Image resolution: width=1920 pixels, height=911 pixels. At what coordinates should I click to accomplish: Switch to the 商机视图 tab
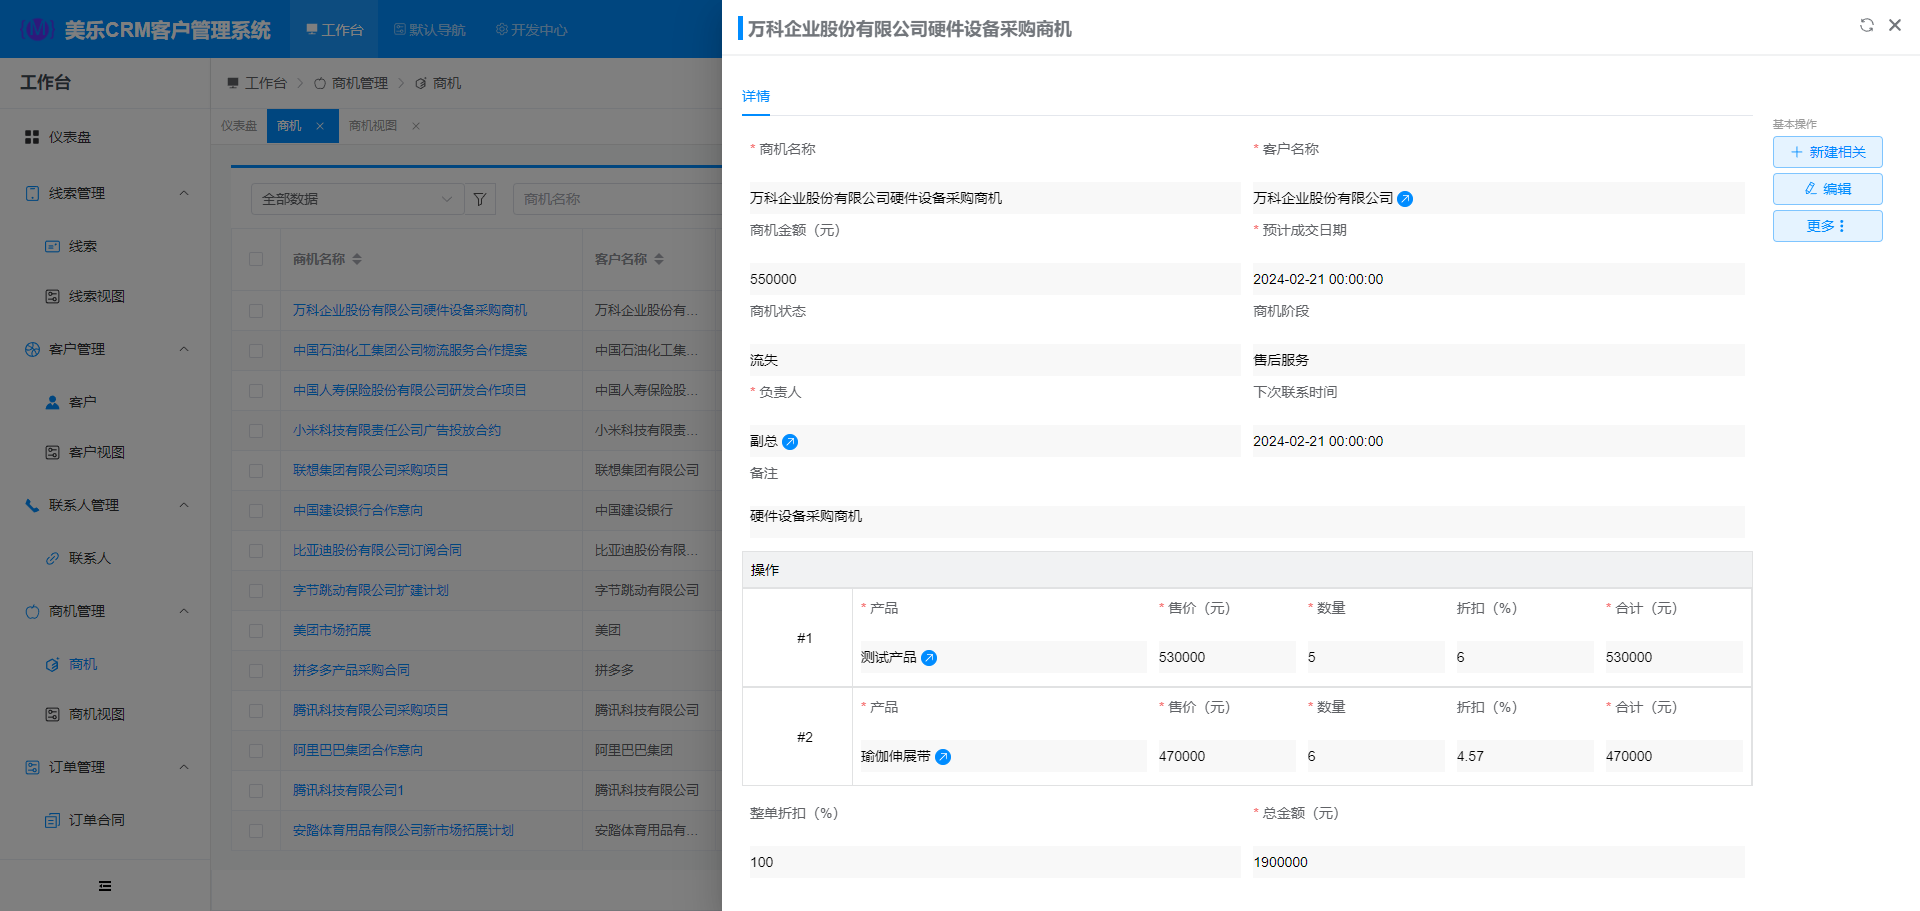pos(373,126)
